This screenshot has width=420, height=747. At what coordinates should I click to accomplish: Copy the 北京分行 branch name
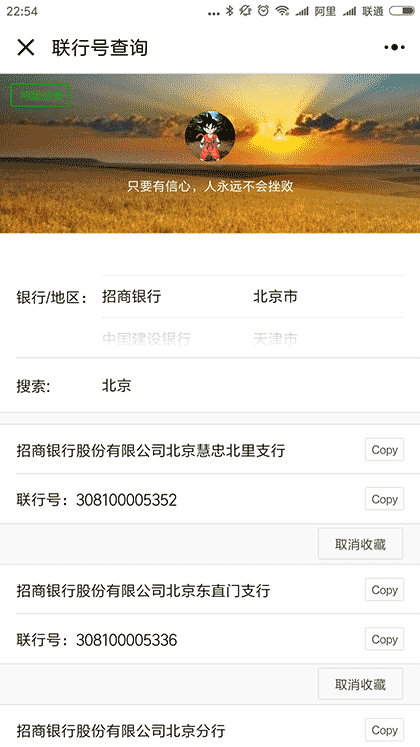coord(384,730)
